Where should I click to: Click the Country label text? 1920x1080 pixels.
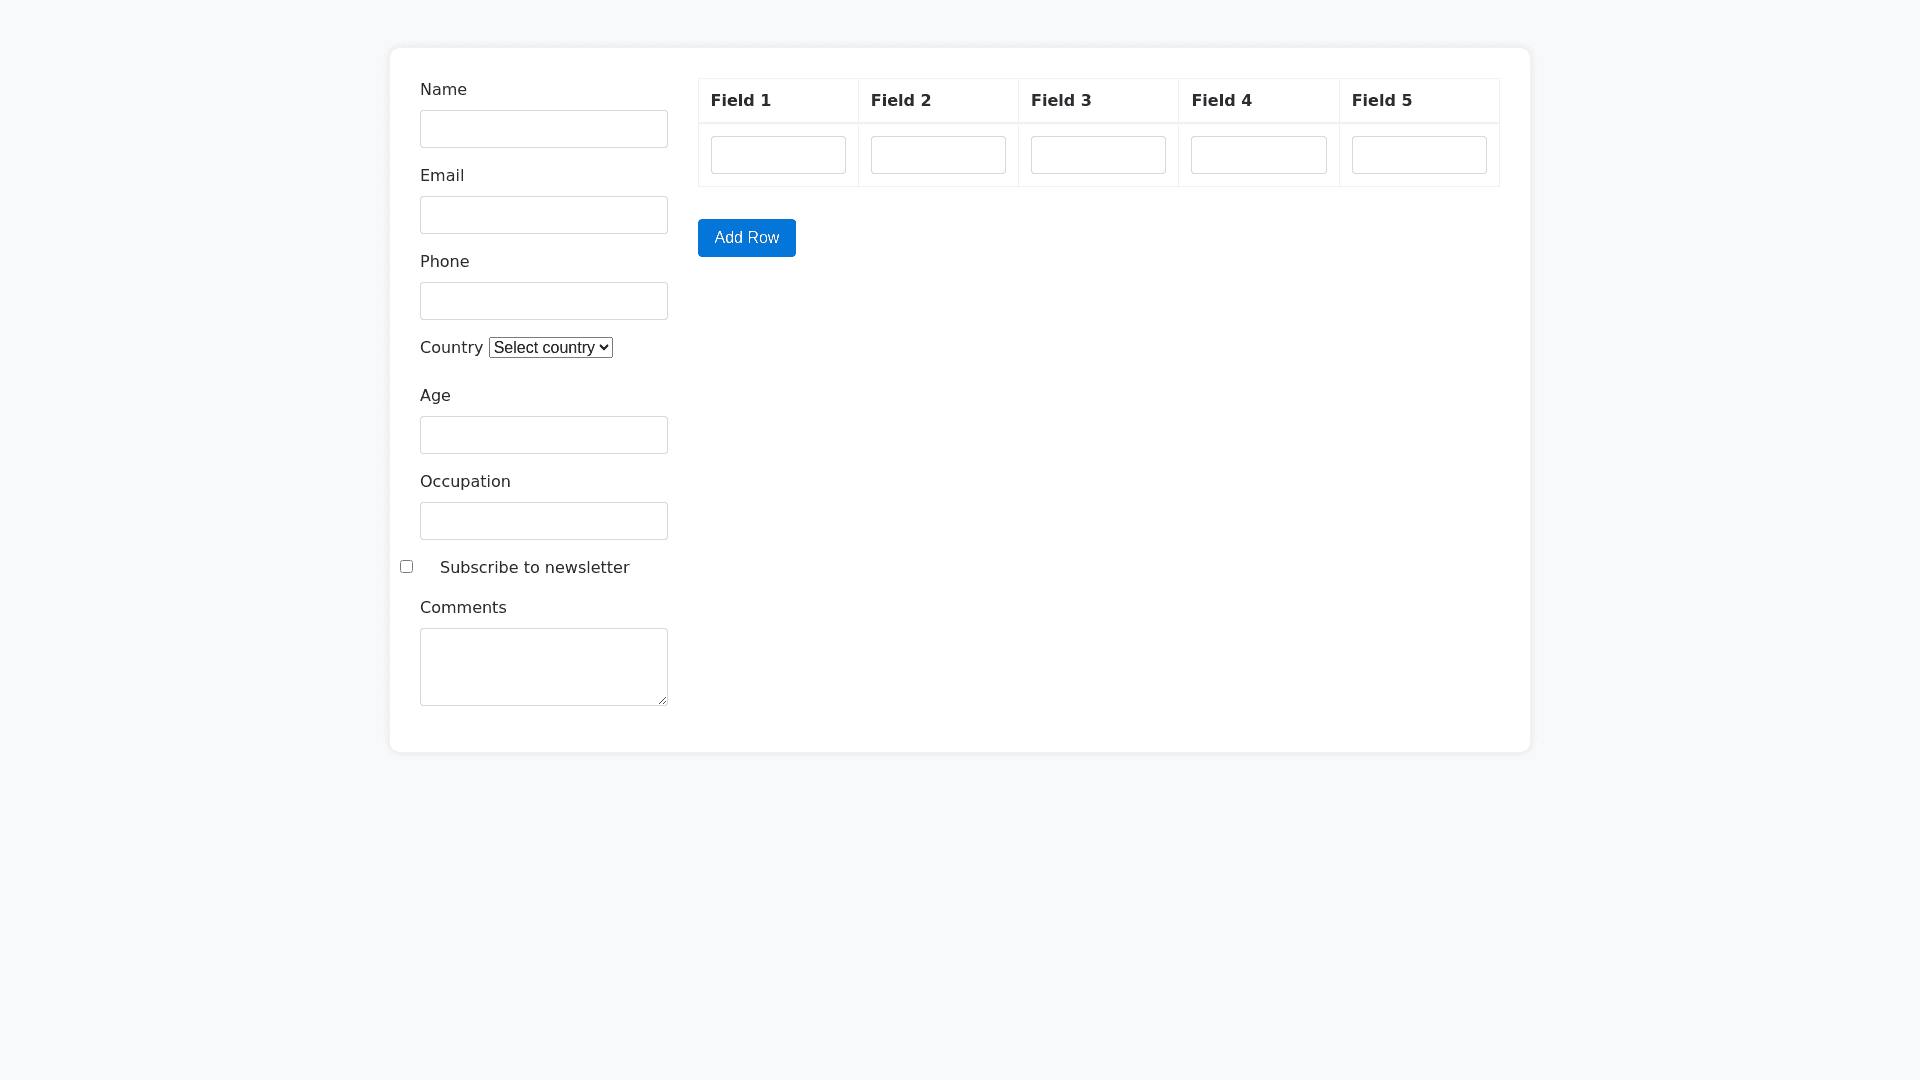451,348
